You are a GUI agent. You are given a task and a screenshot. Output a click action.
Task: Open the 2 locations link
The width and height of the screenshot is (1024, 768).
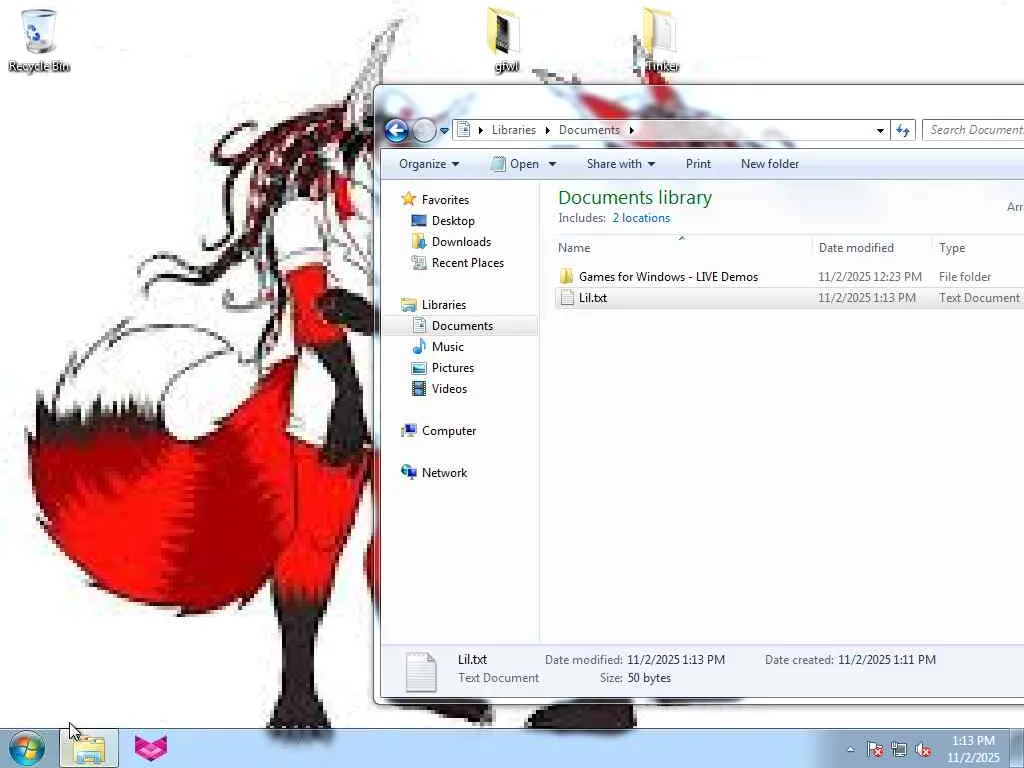pyautogui.click(x=641, y=218)
